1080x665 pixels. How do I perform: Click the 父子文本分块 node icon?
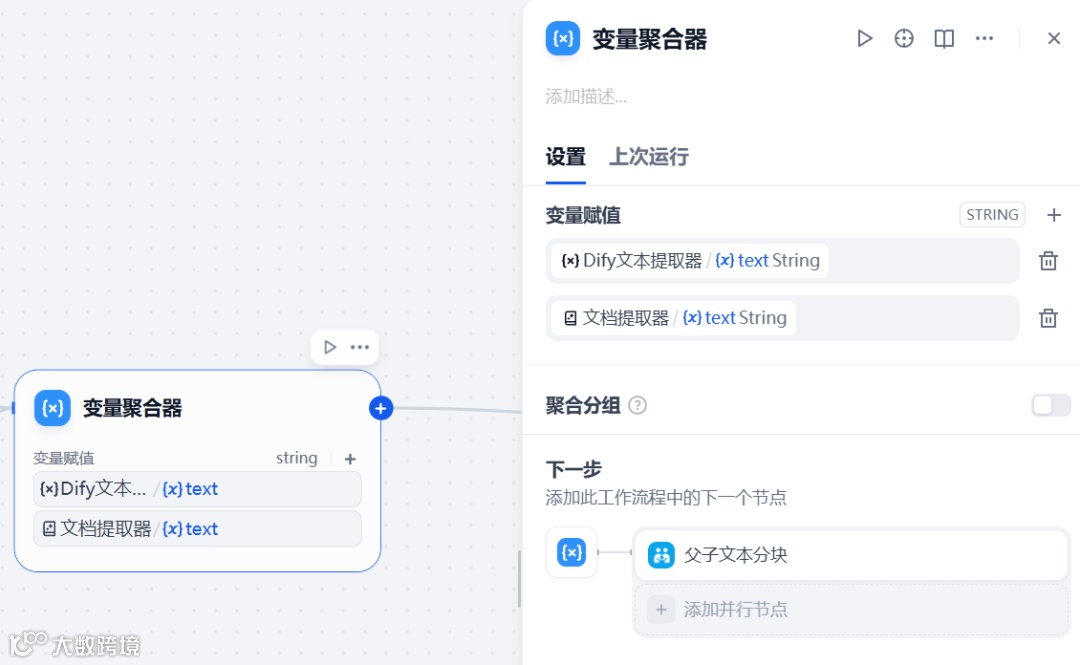click(x=661, y=555)
